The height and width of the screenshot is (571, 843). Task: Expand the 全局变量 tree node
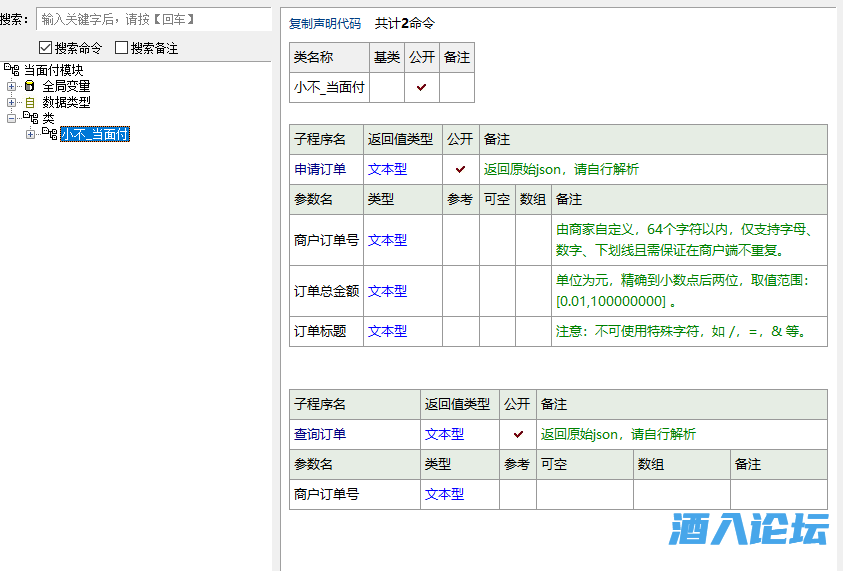11,86
